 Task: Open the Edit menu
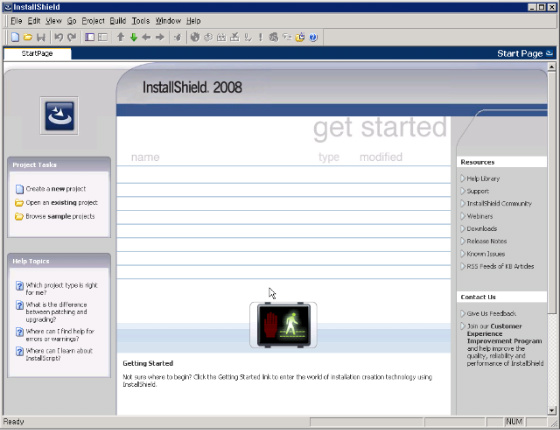click(34, 21)
